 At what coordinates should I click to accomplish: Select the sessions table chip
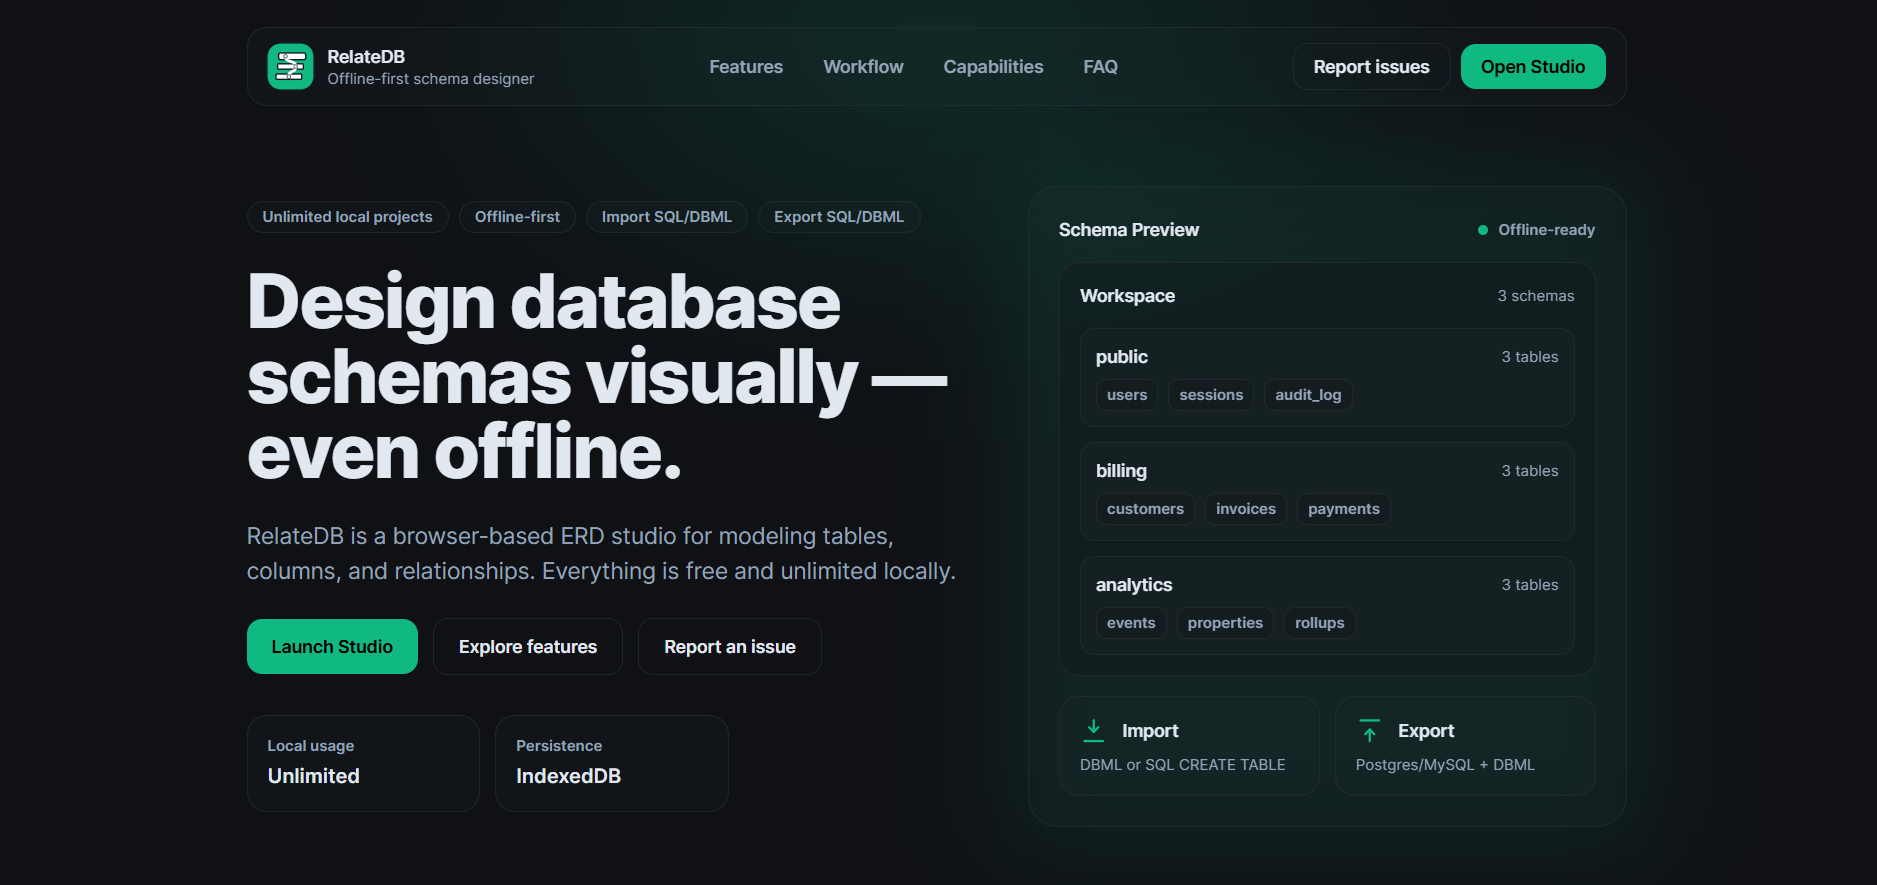tap(1211, 395)
